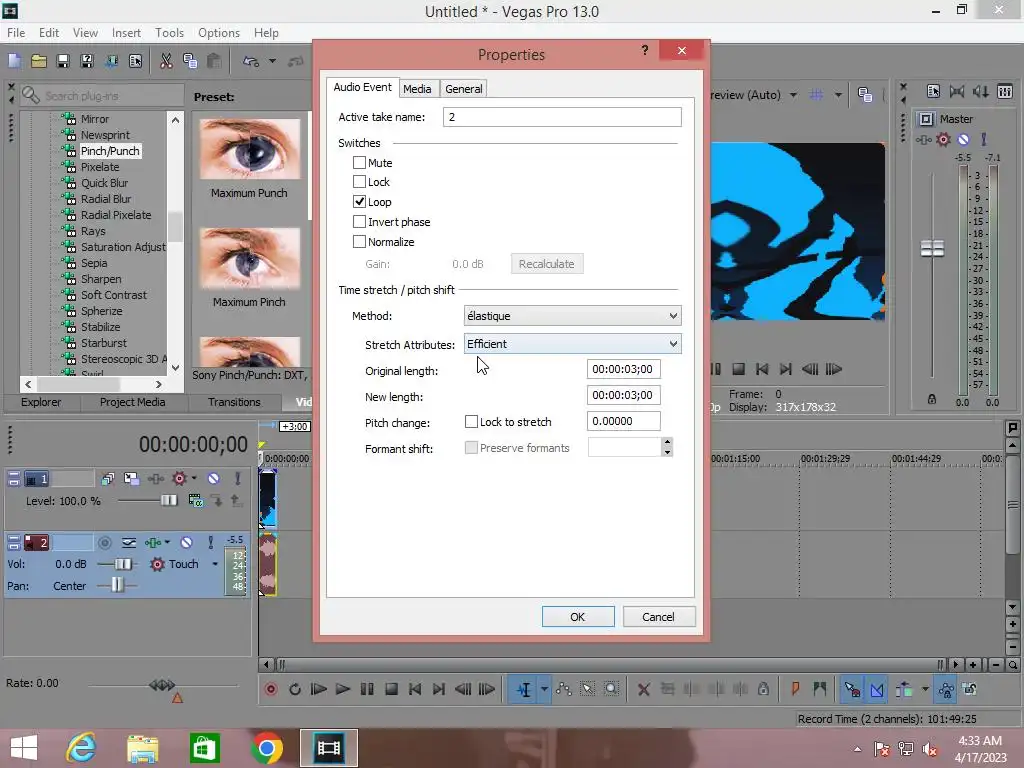Click the Open folder icon in toolbar

39,61
